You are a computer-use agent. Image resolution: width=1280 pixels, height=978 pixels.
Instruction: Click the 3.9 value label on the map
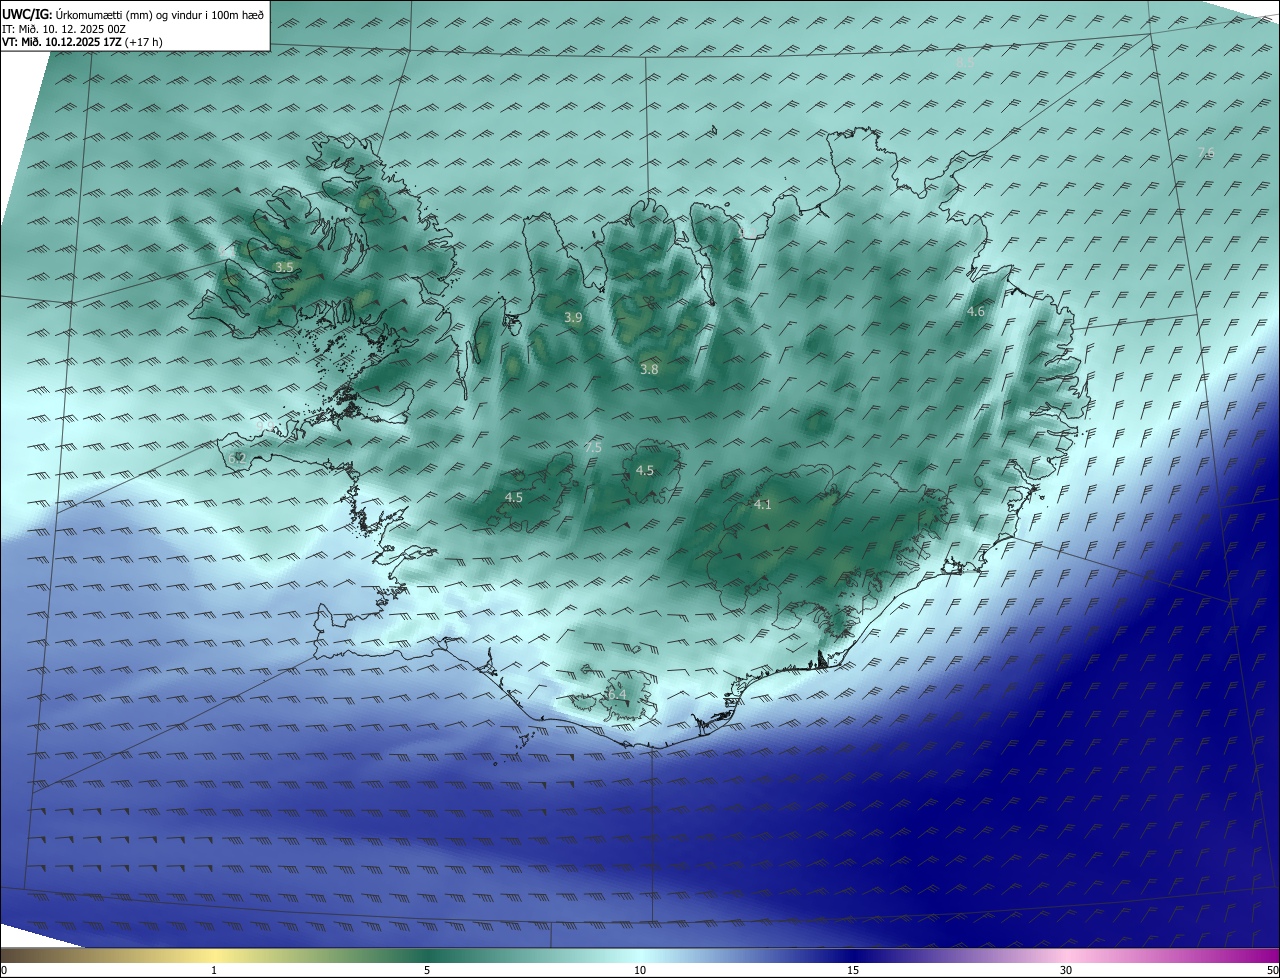pos(573,318)
